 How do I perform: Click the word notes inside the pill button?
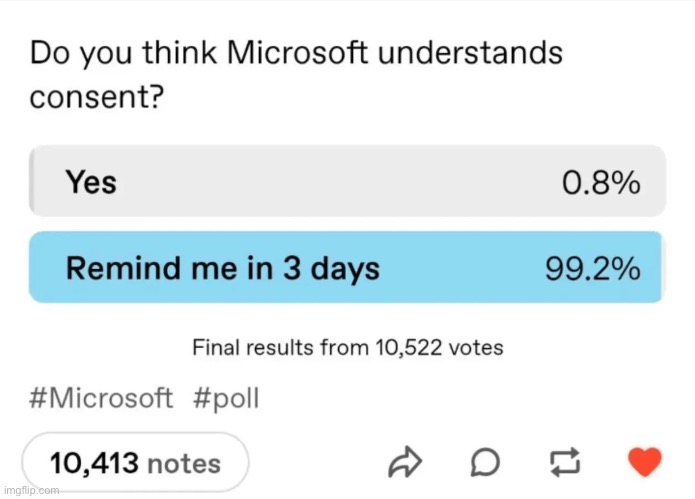coord(184,464)
